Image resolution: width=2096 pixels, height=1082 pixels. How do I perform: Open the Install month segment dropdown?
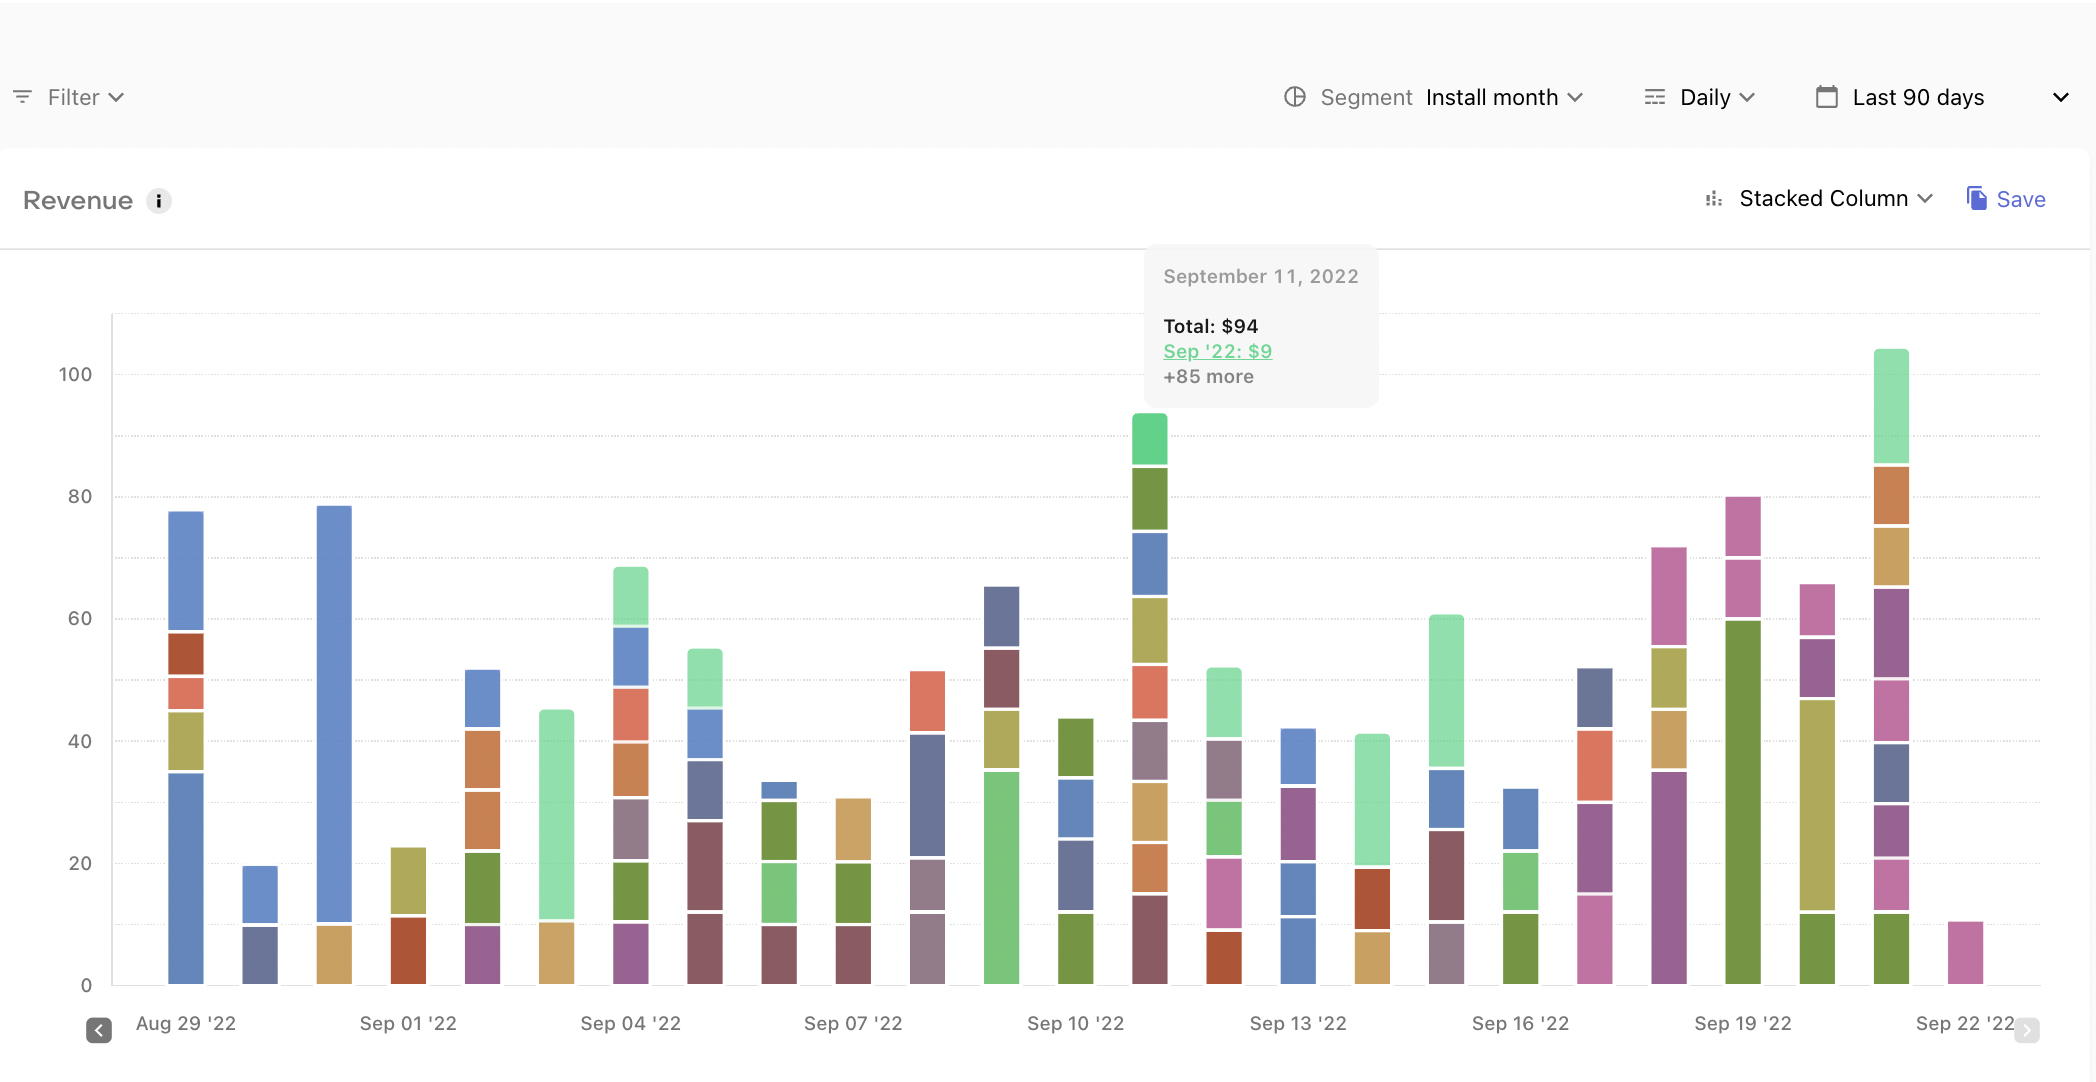pyautogui.click(x=1504, y=97)
